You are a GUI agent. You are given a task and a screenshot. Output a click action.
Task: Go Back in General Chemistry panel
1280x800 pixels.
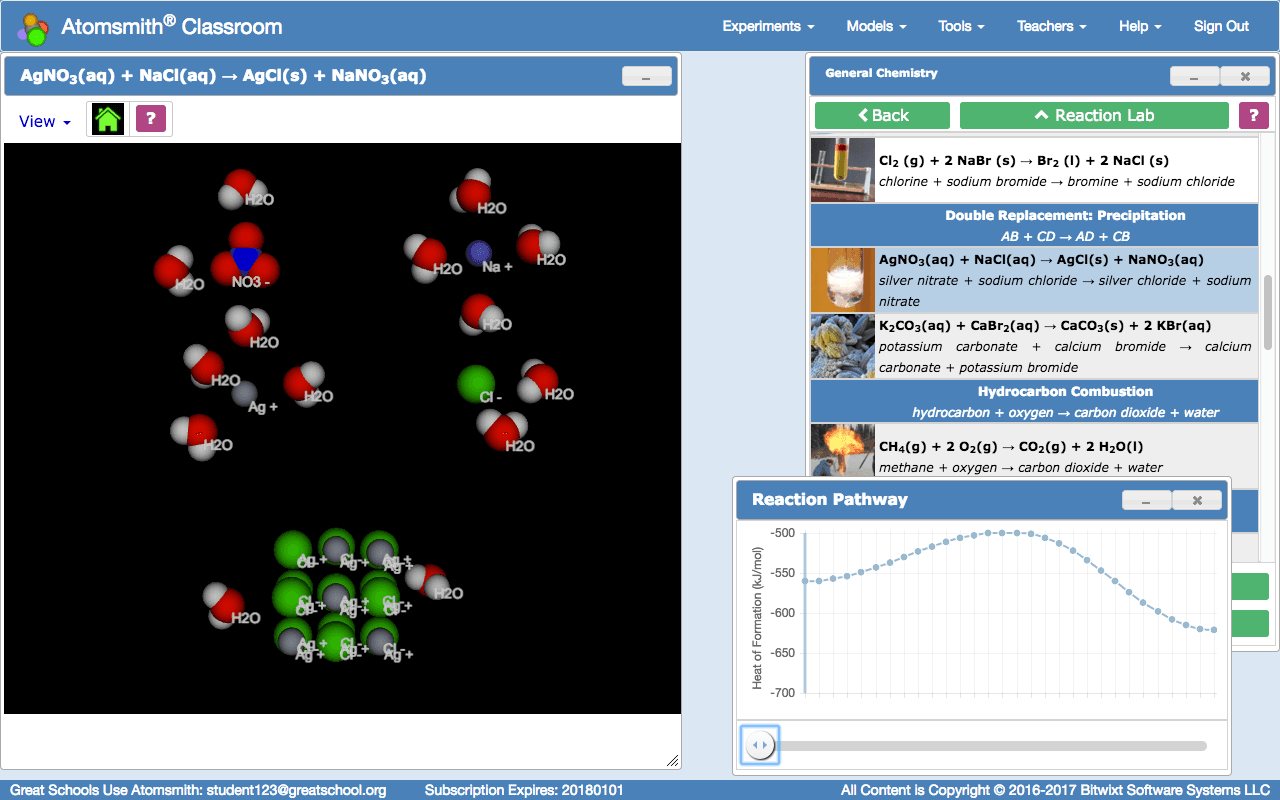tap(882, 115)
